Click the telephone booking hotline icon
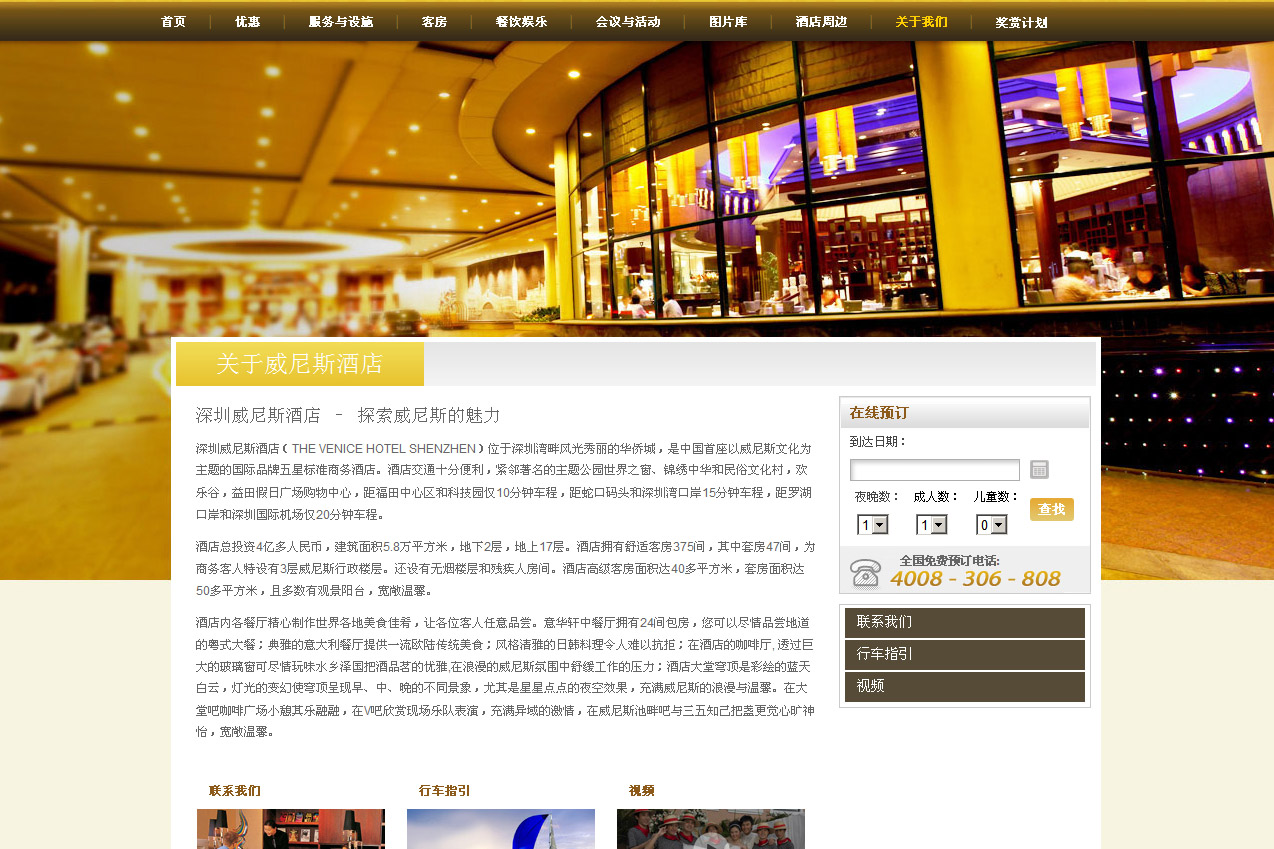Image resolution: width=1274 pixels, height=849 pixels. click(x=865, y=573)
